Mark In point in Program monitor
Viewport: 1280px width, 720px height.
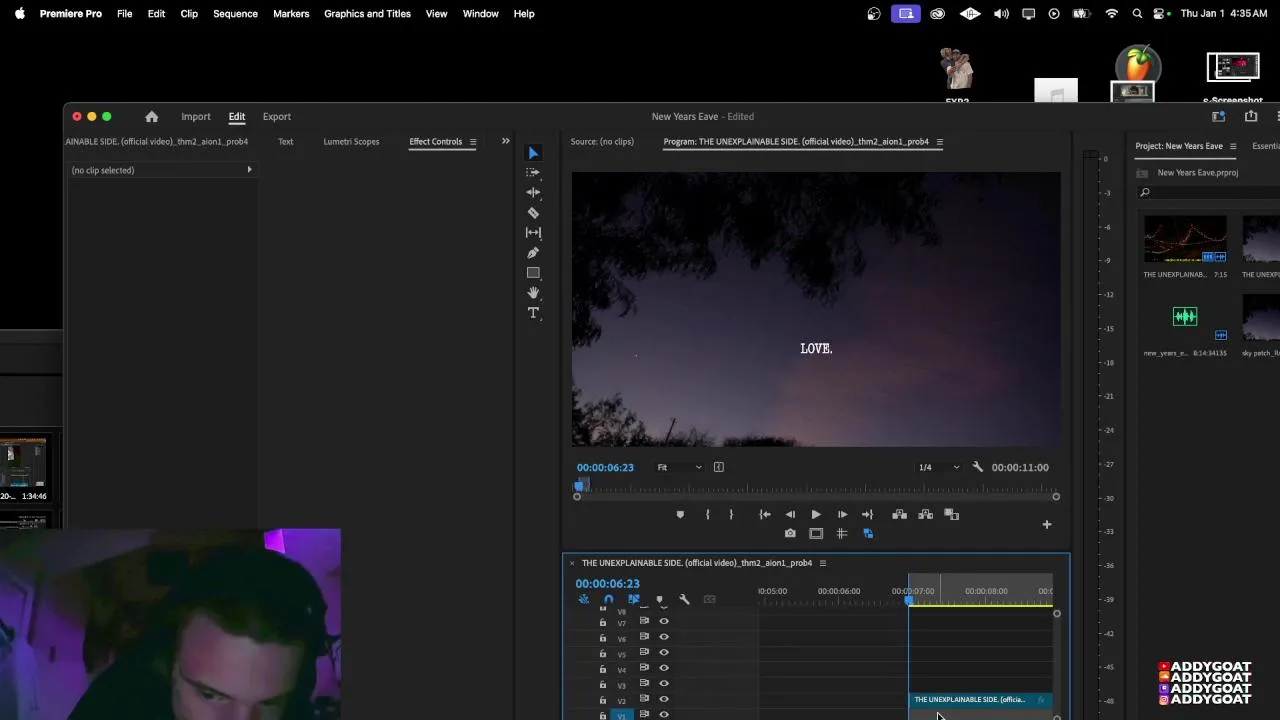click(707, 515)
